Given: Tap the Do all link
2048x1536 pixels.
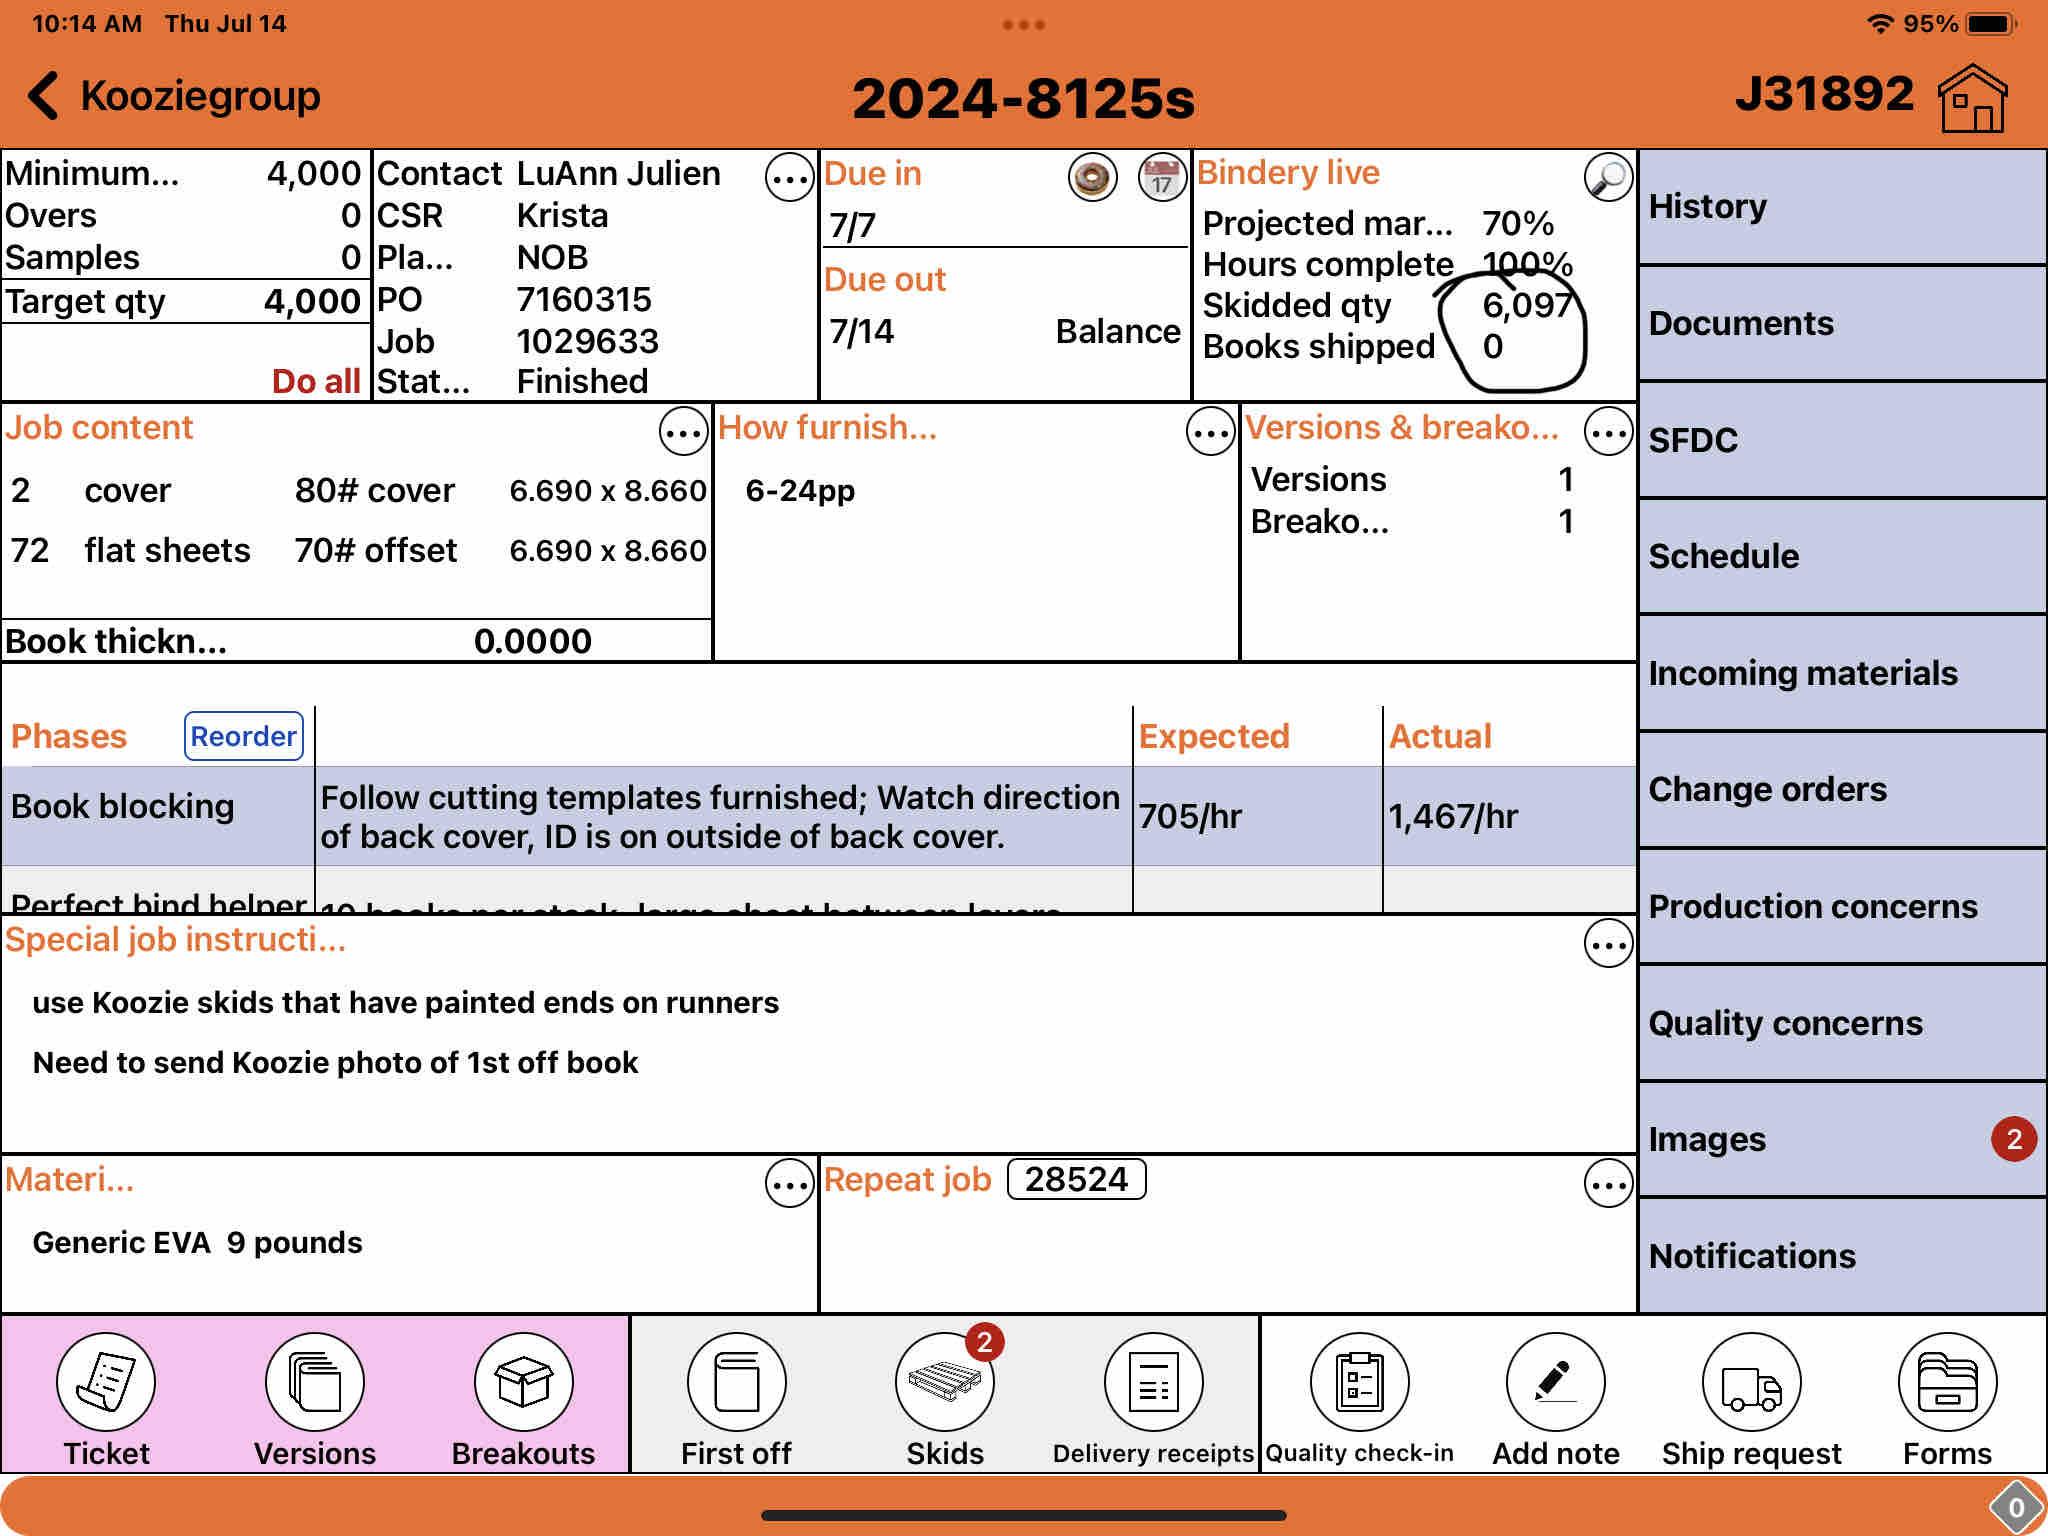Looking at the screenshot, I should point(315,381).
